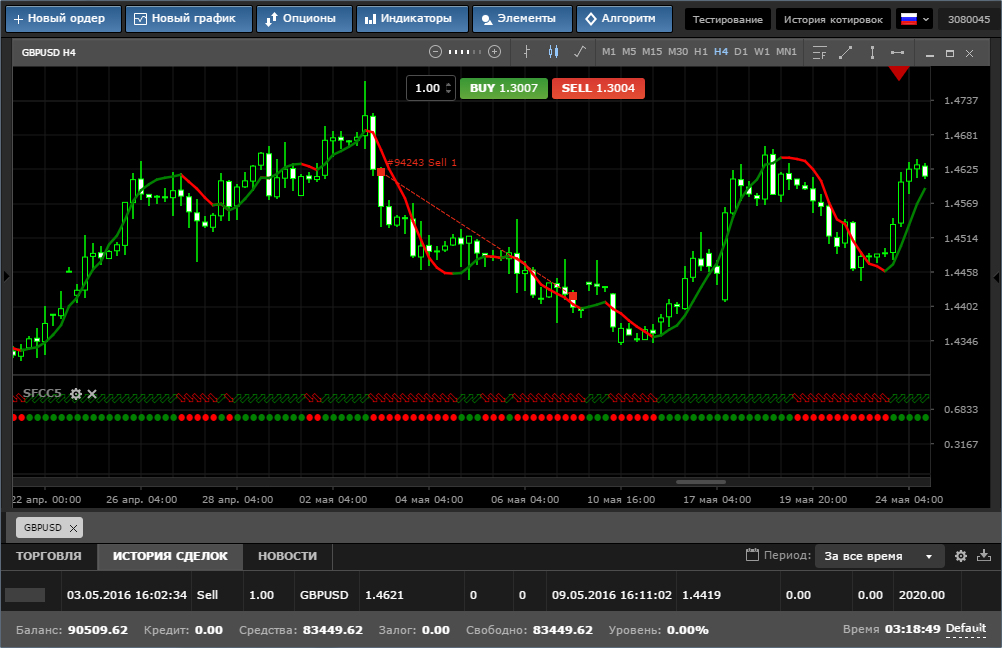Image resolution: width=1002 pixels, height=648 pixels.
Task: Open Тестирование mode
Action: coord(728,19)
